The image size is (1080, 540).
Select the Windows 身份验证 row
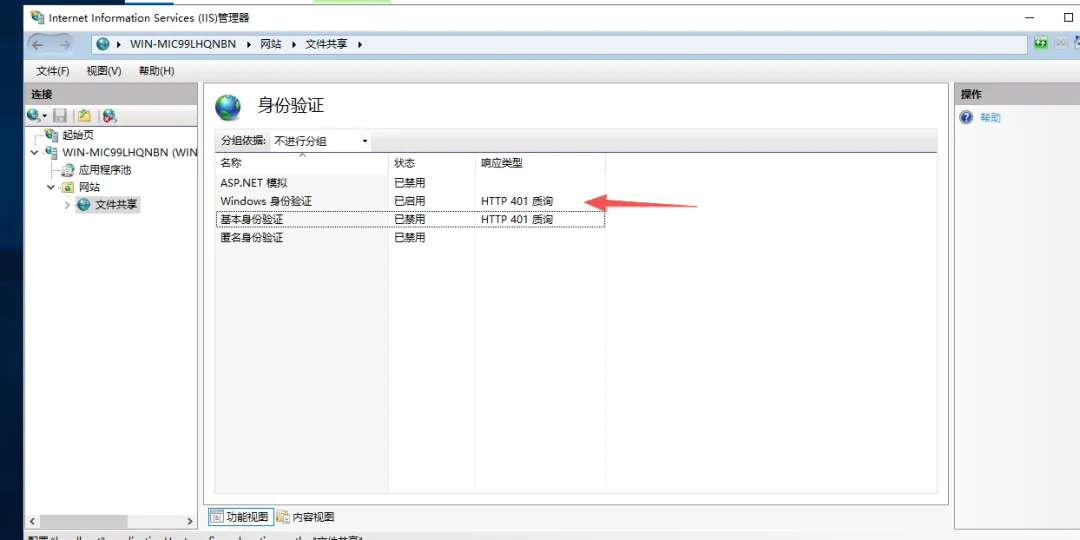411,201
